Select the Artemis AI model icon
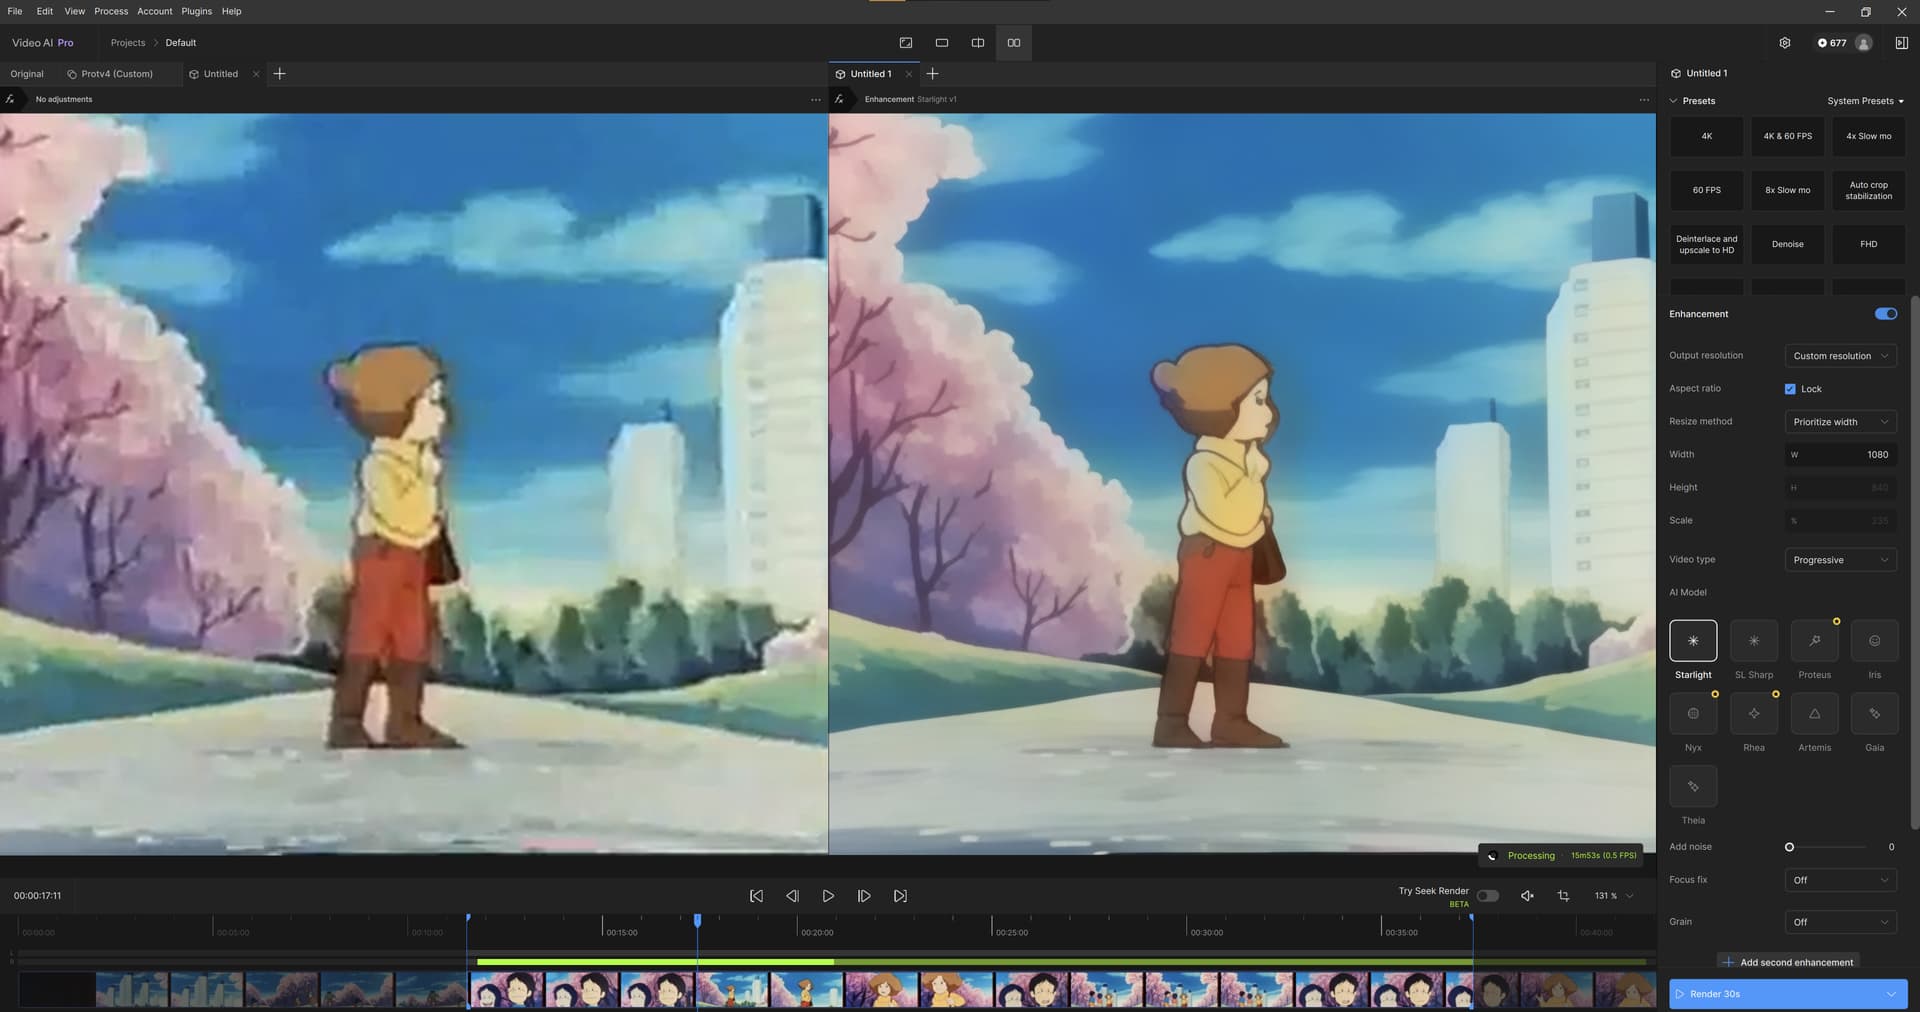The image size is (1920, 1012). (x=1814, y=714)
